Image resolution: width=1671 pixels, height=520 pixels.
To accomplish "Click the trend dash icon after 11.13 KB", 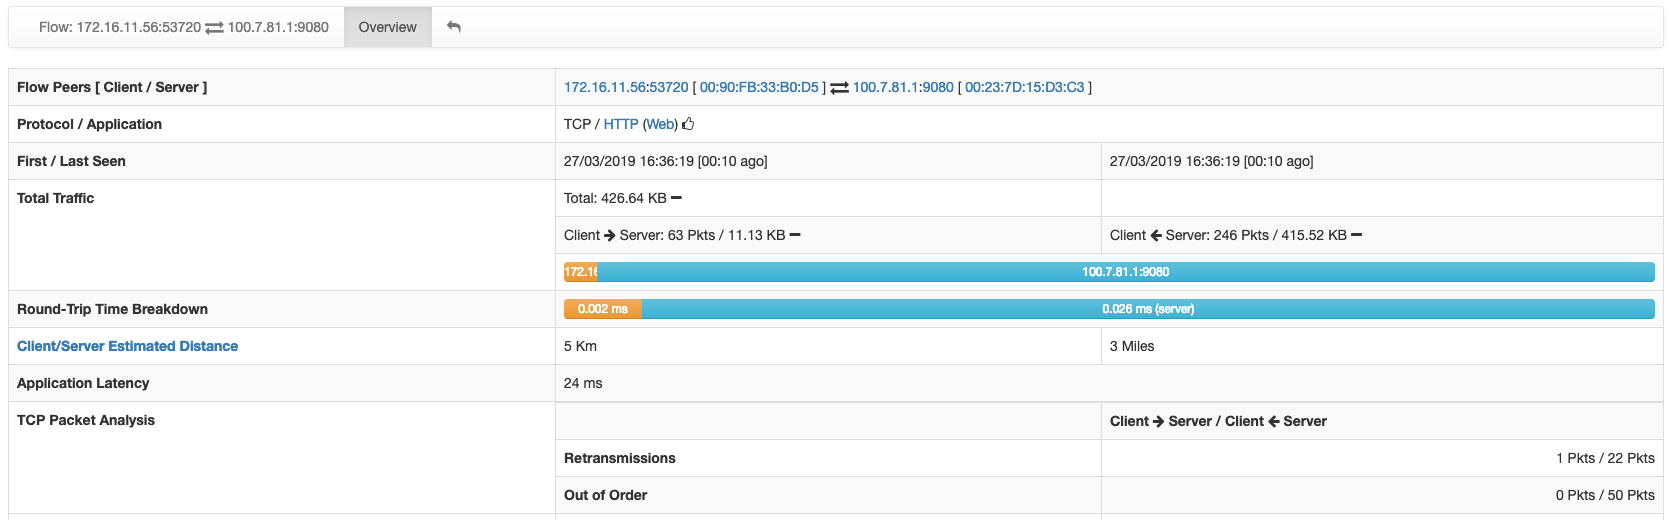I will [x=795, y=235].
